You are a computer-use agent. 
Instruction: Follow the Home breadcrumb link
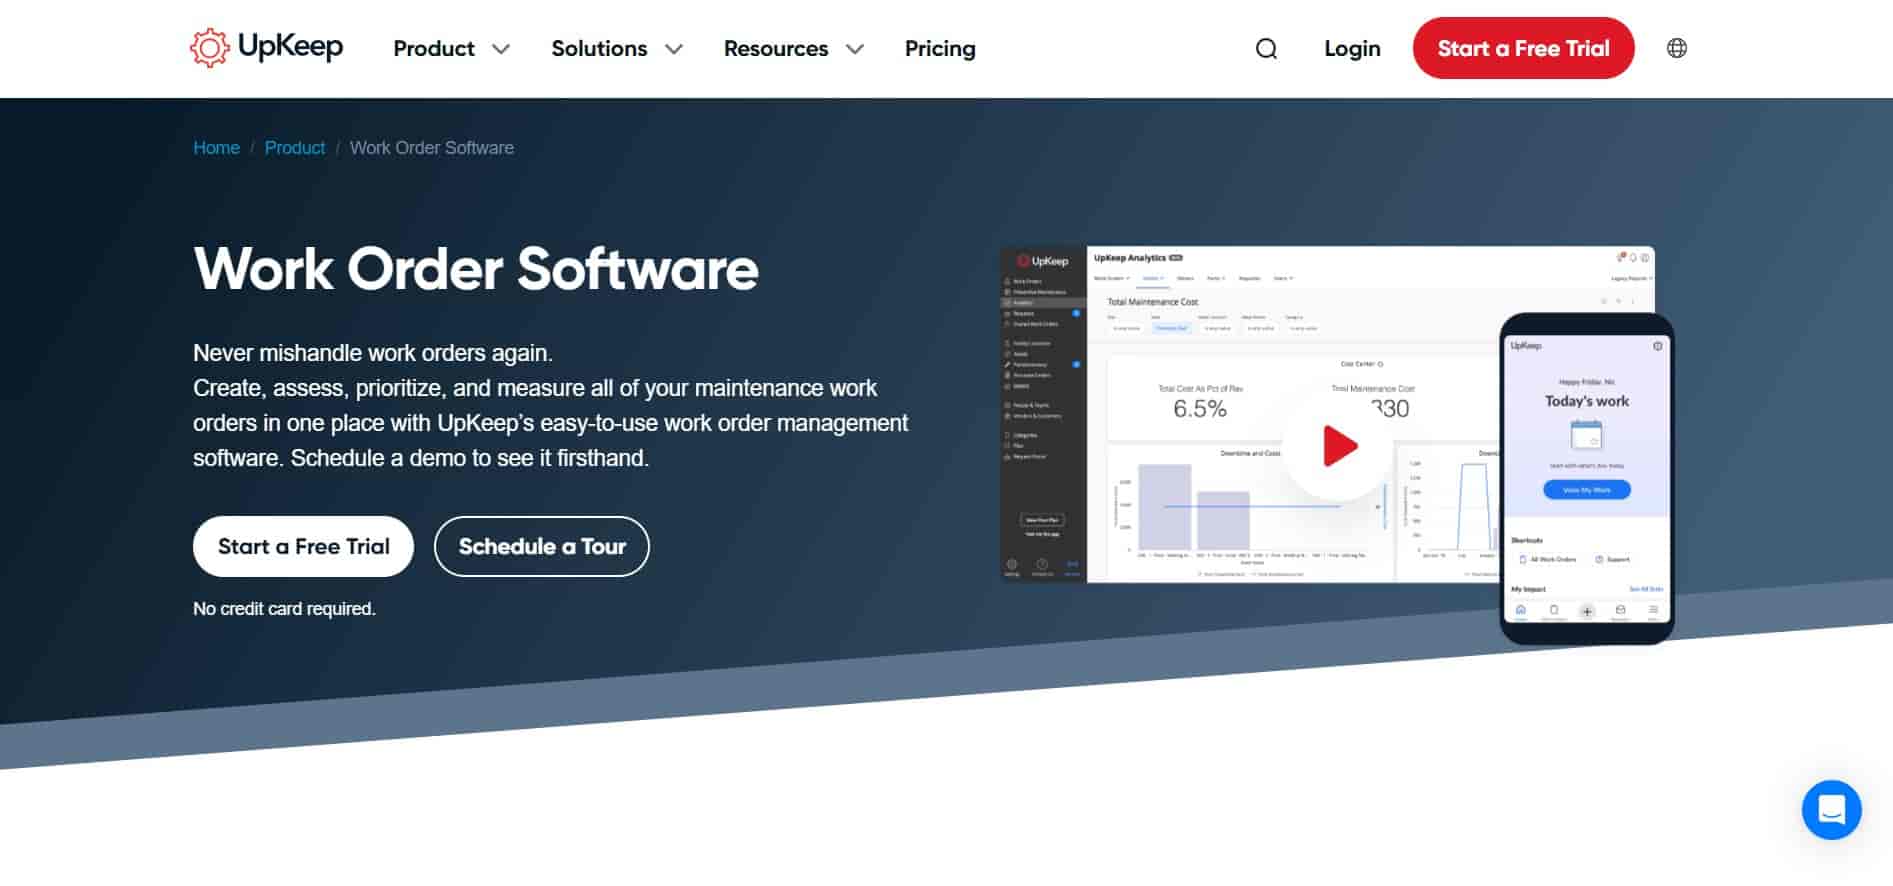[x=216, y=148]
